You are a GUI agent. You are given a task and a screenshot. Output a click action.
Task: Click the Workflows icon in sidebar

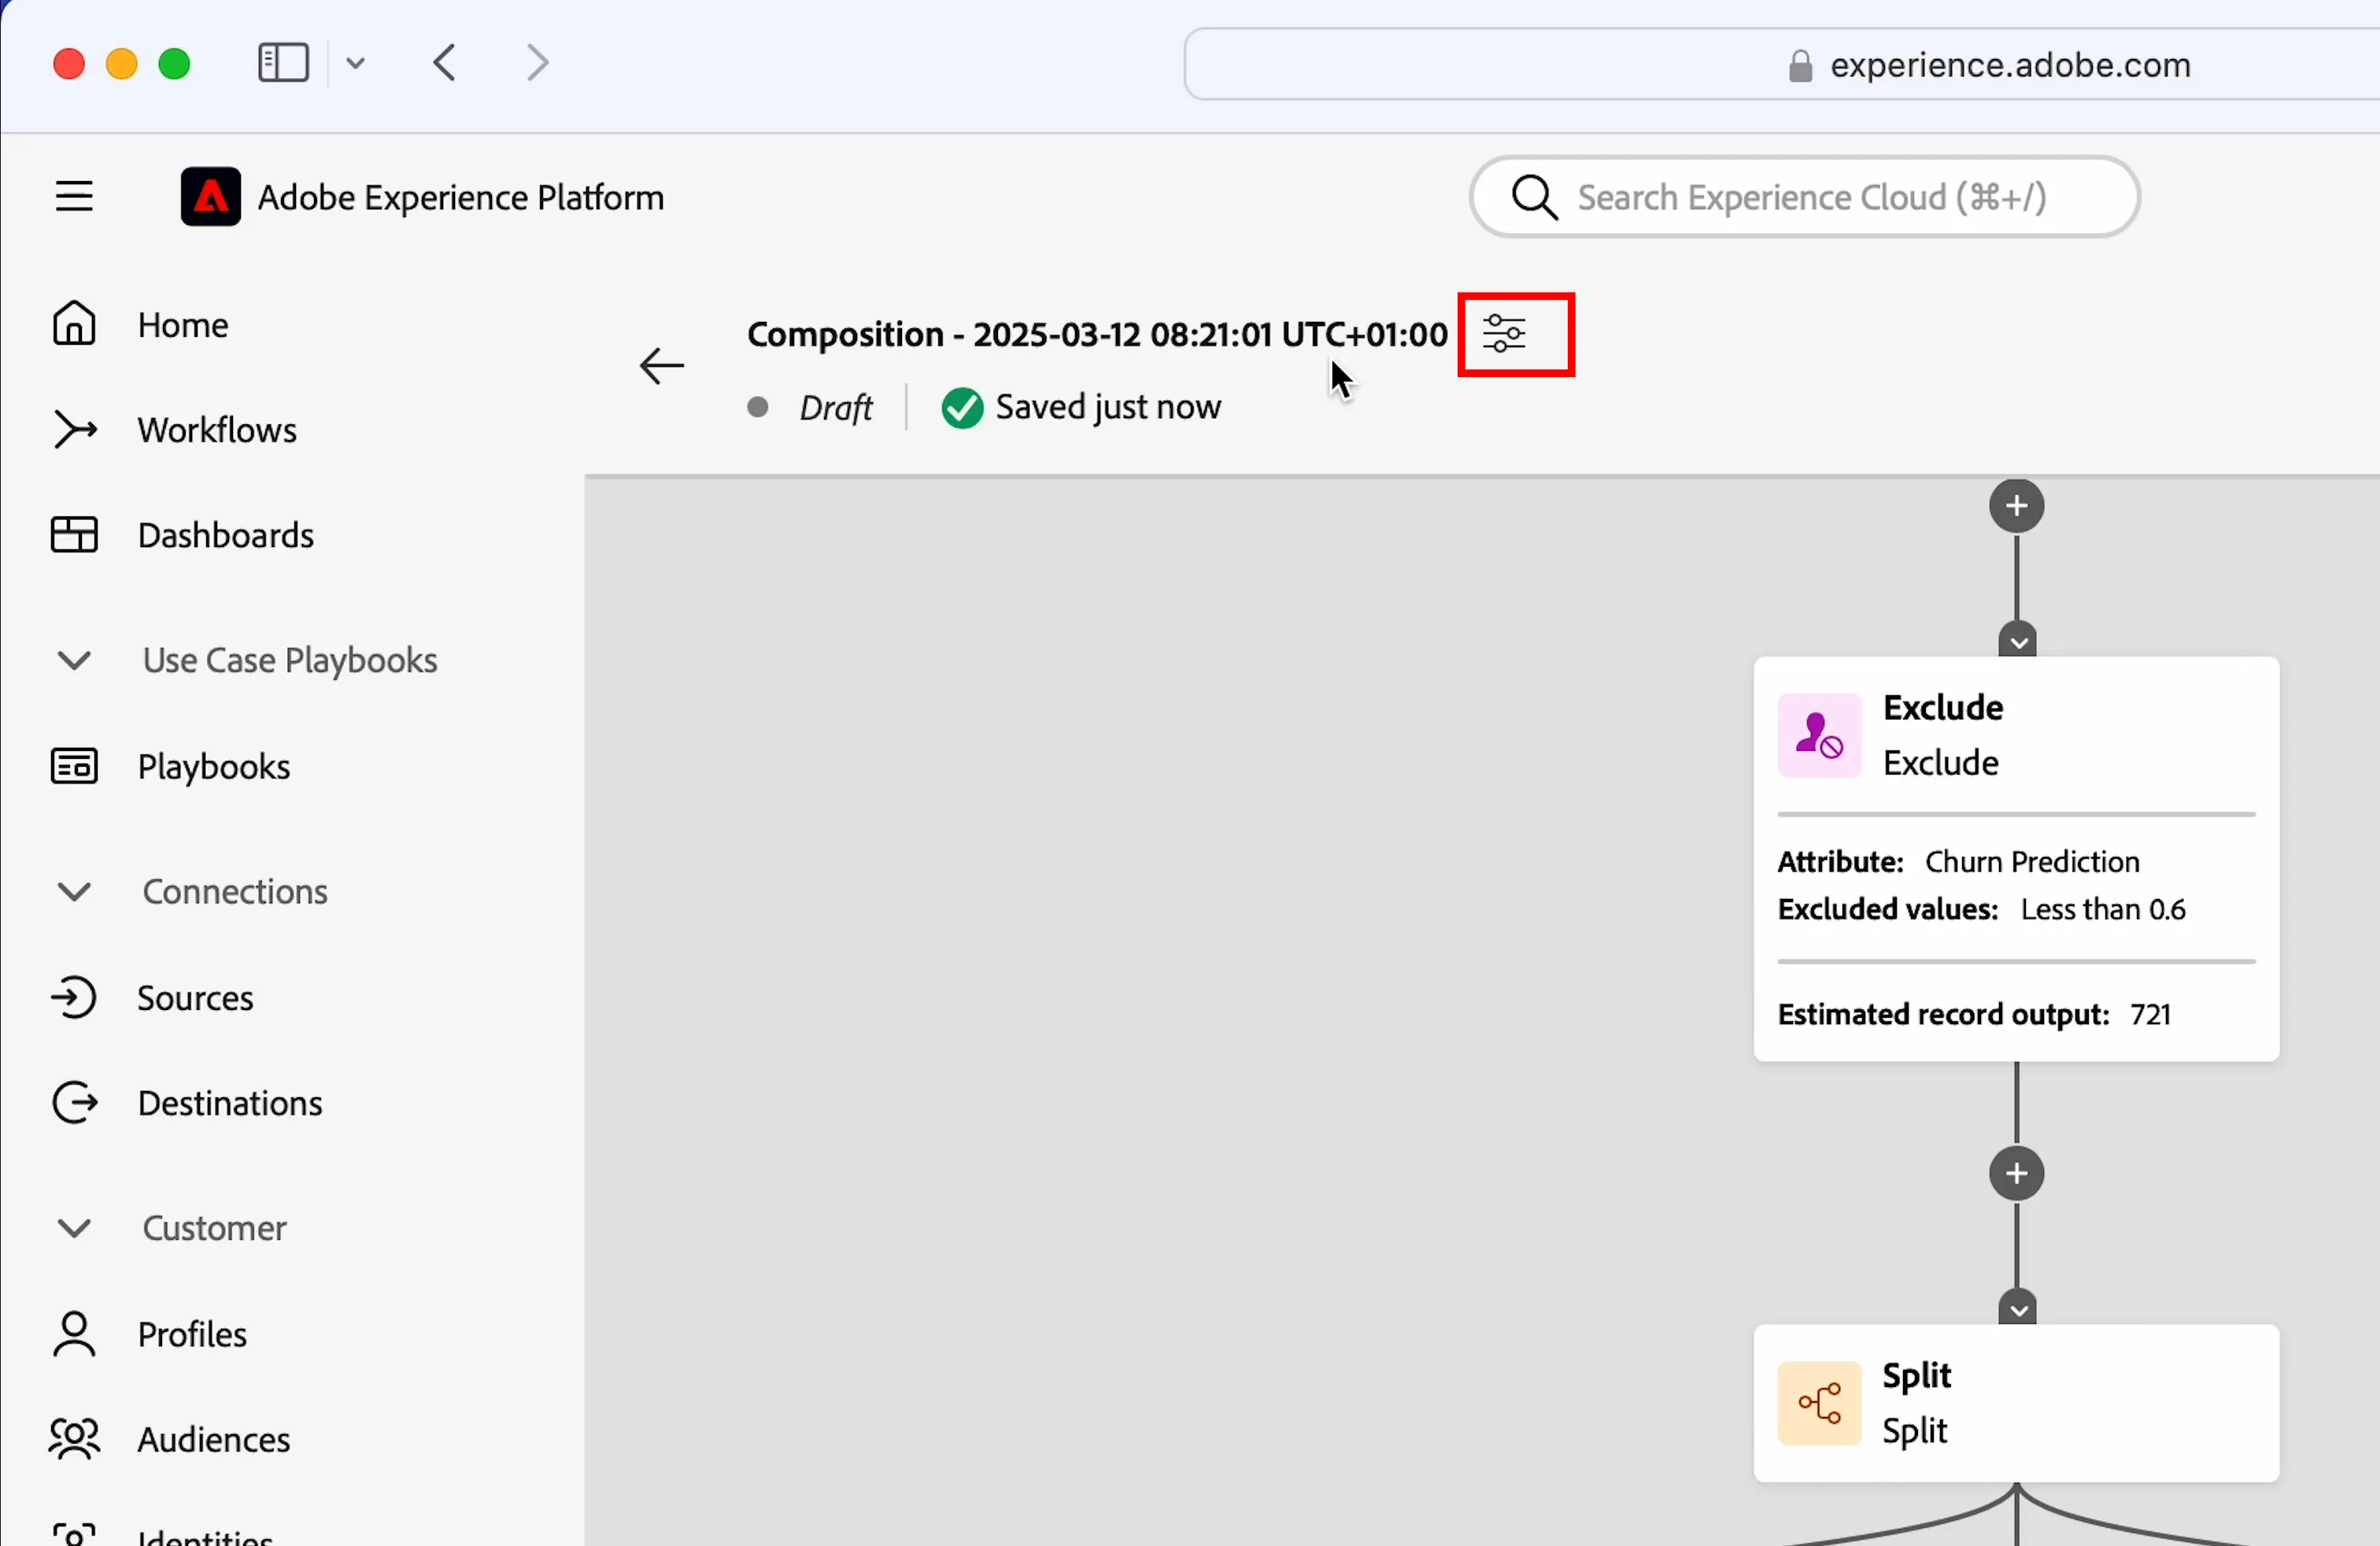[x=75, y=429]
